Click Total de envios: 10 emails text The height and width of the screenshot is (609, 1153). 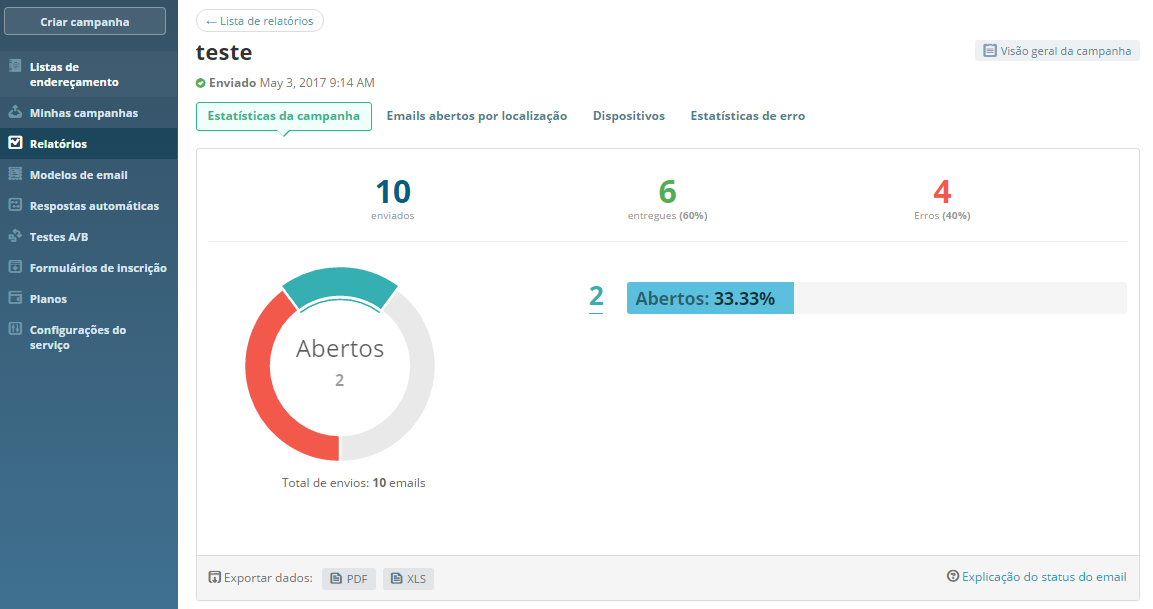click(x=354, y=482)
